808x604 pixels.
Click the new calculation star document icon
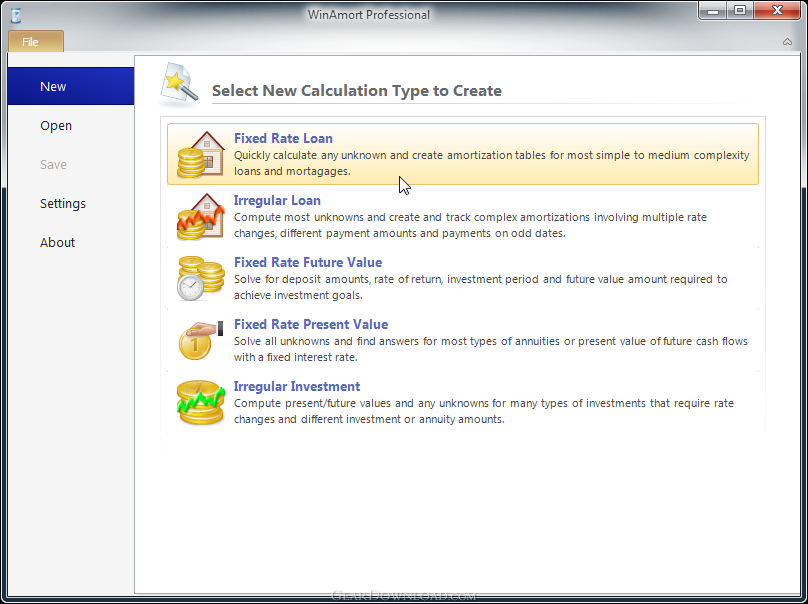[179, 85]
